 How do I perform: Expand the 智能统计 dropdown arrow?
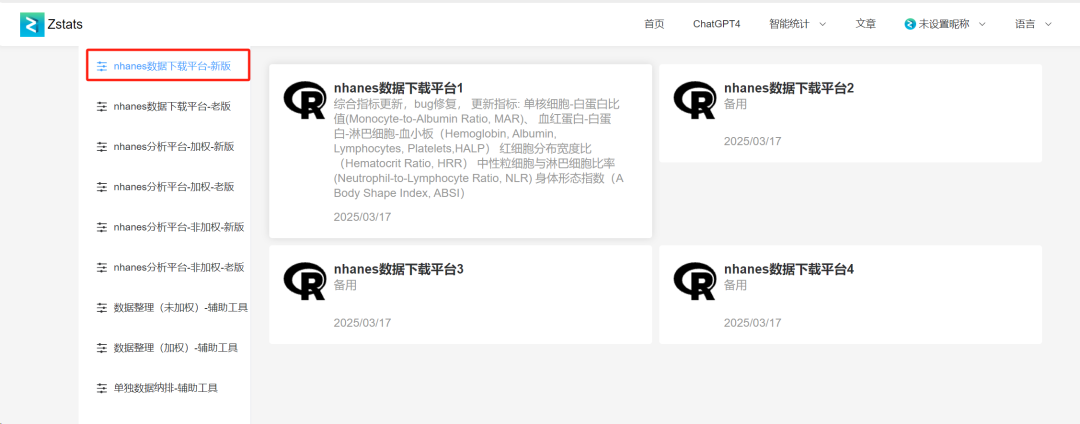point(822,24)
